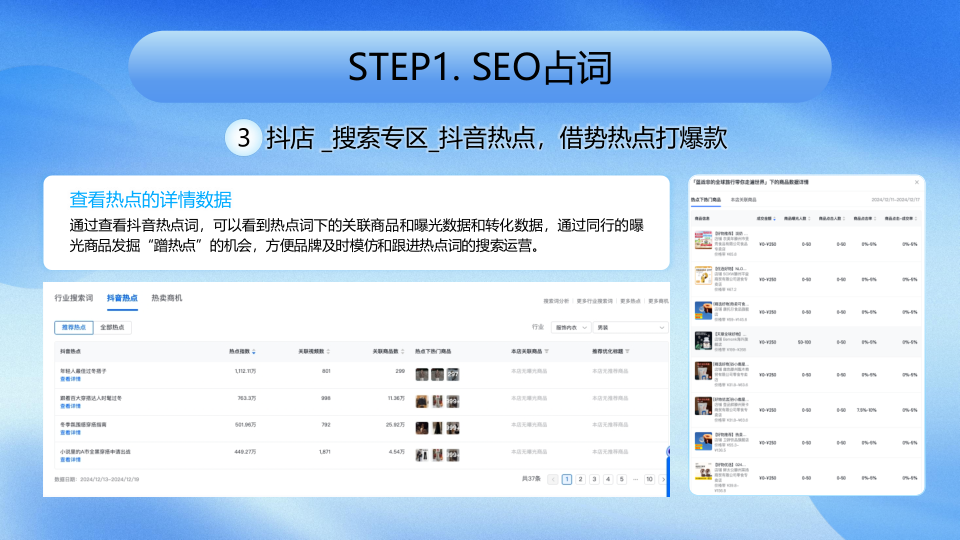Image resolution: width=960 pixels, height=540 pixels.
Task: Sort by 热点指数 column arrows
Action: point(254,351)
